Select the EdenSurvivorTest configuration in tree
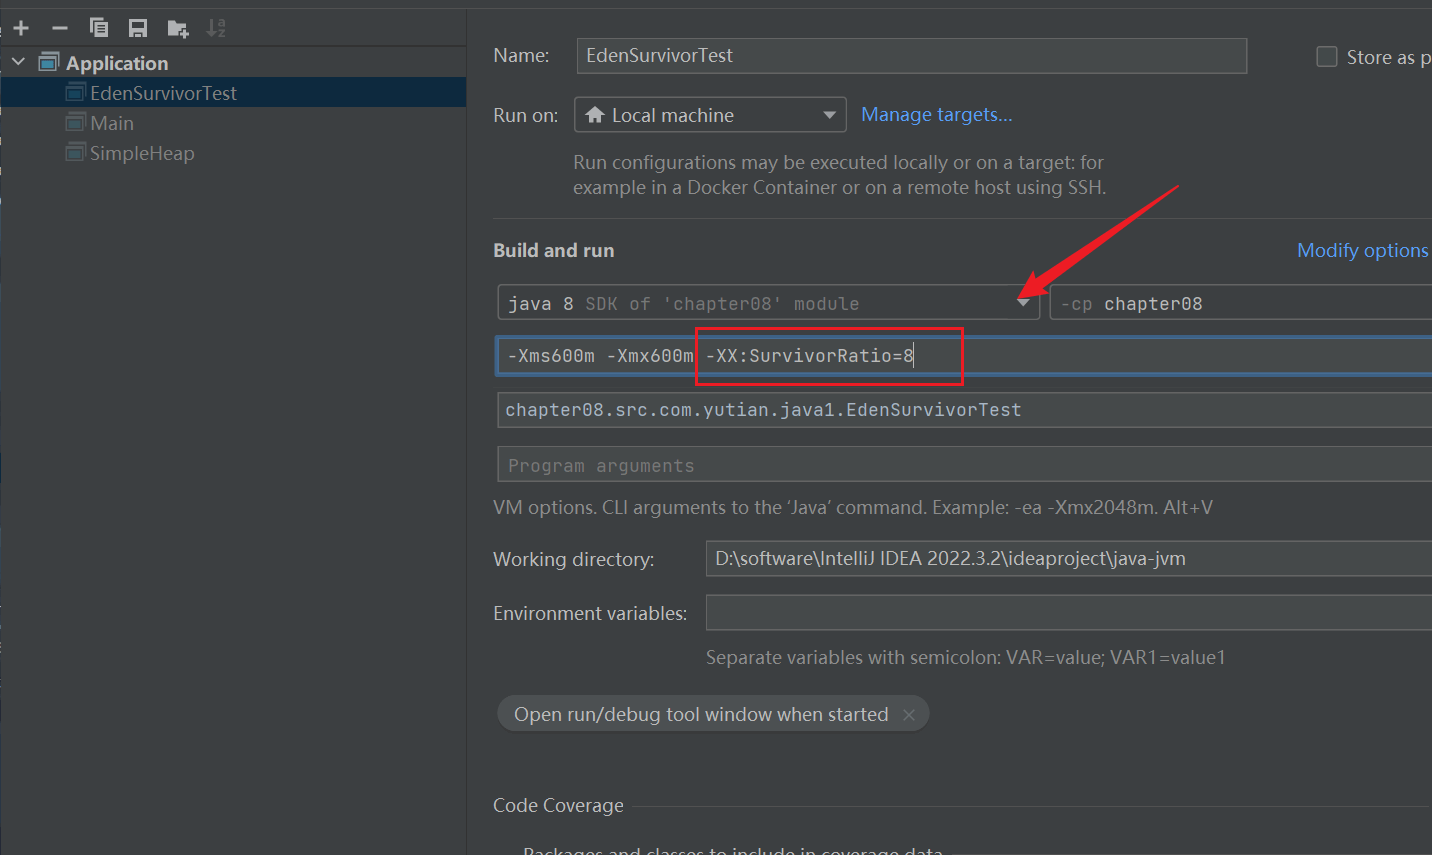Screen dimensions: 1432x855 pyautogui.click(x=163, y=93)
